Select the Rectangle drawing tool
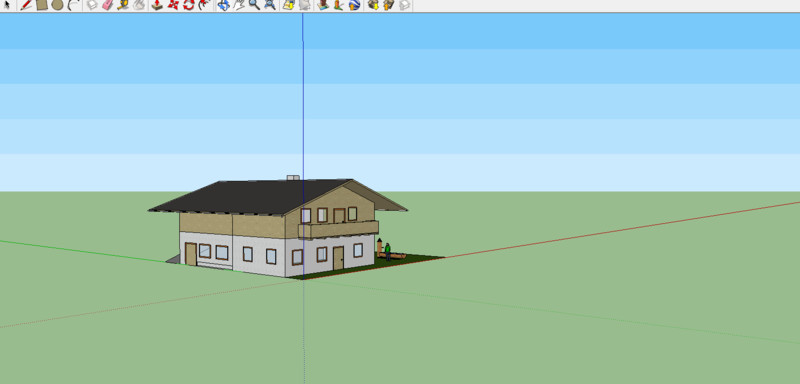This screenshot has width=800, height=384. click(x=42, y=5)
